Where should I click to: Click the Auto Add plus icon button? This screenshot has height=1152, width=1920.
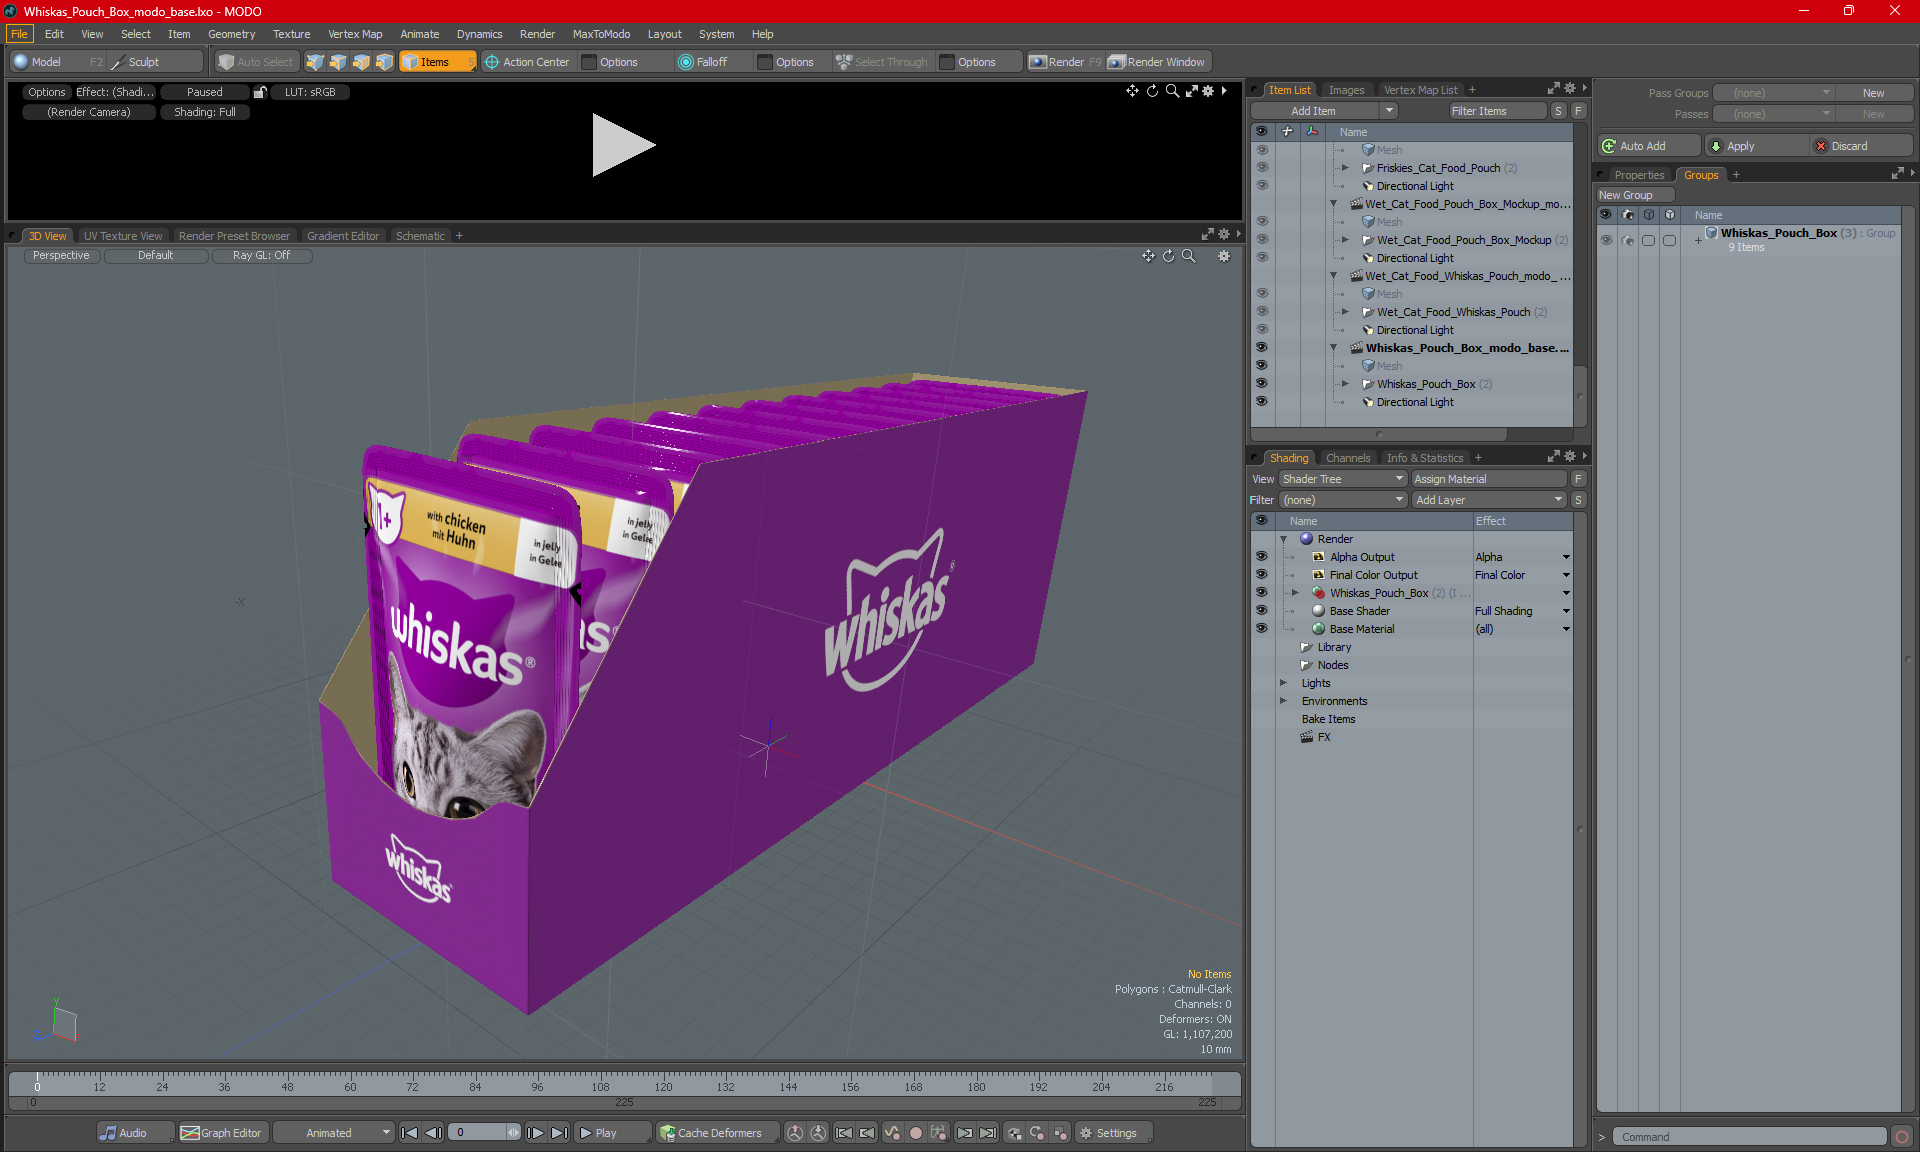pos(1648,146)
